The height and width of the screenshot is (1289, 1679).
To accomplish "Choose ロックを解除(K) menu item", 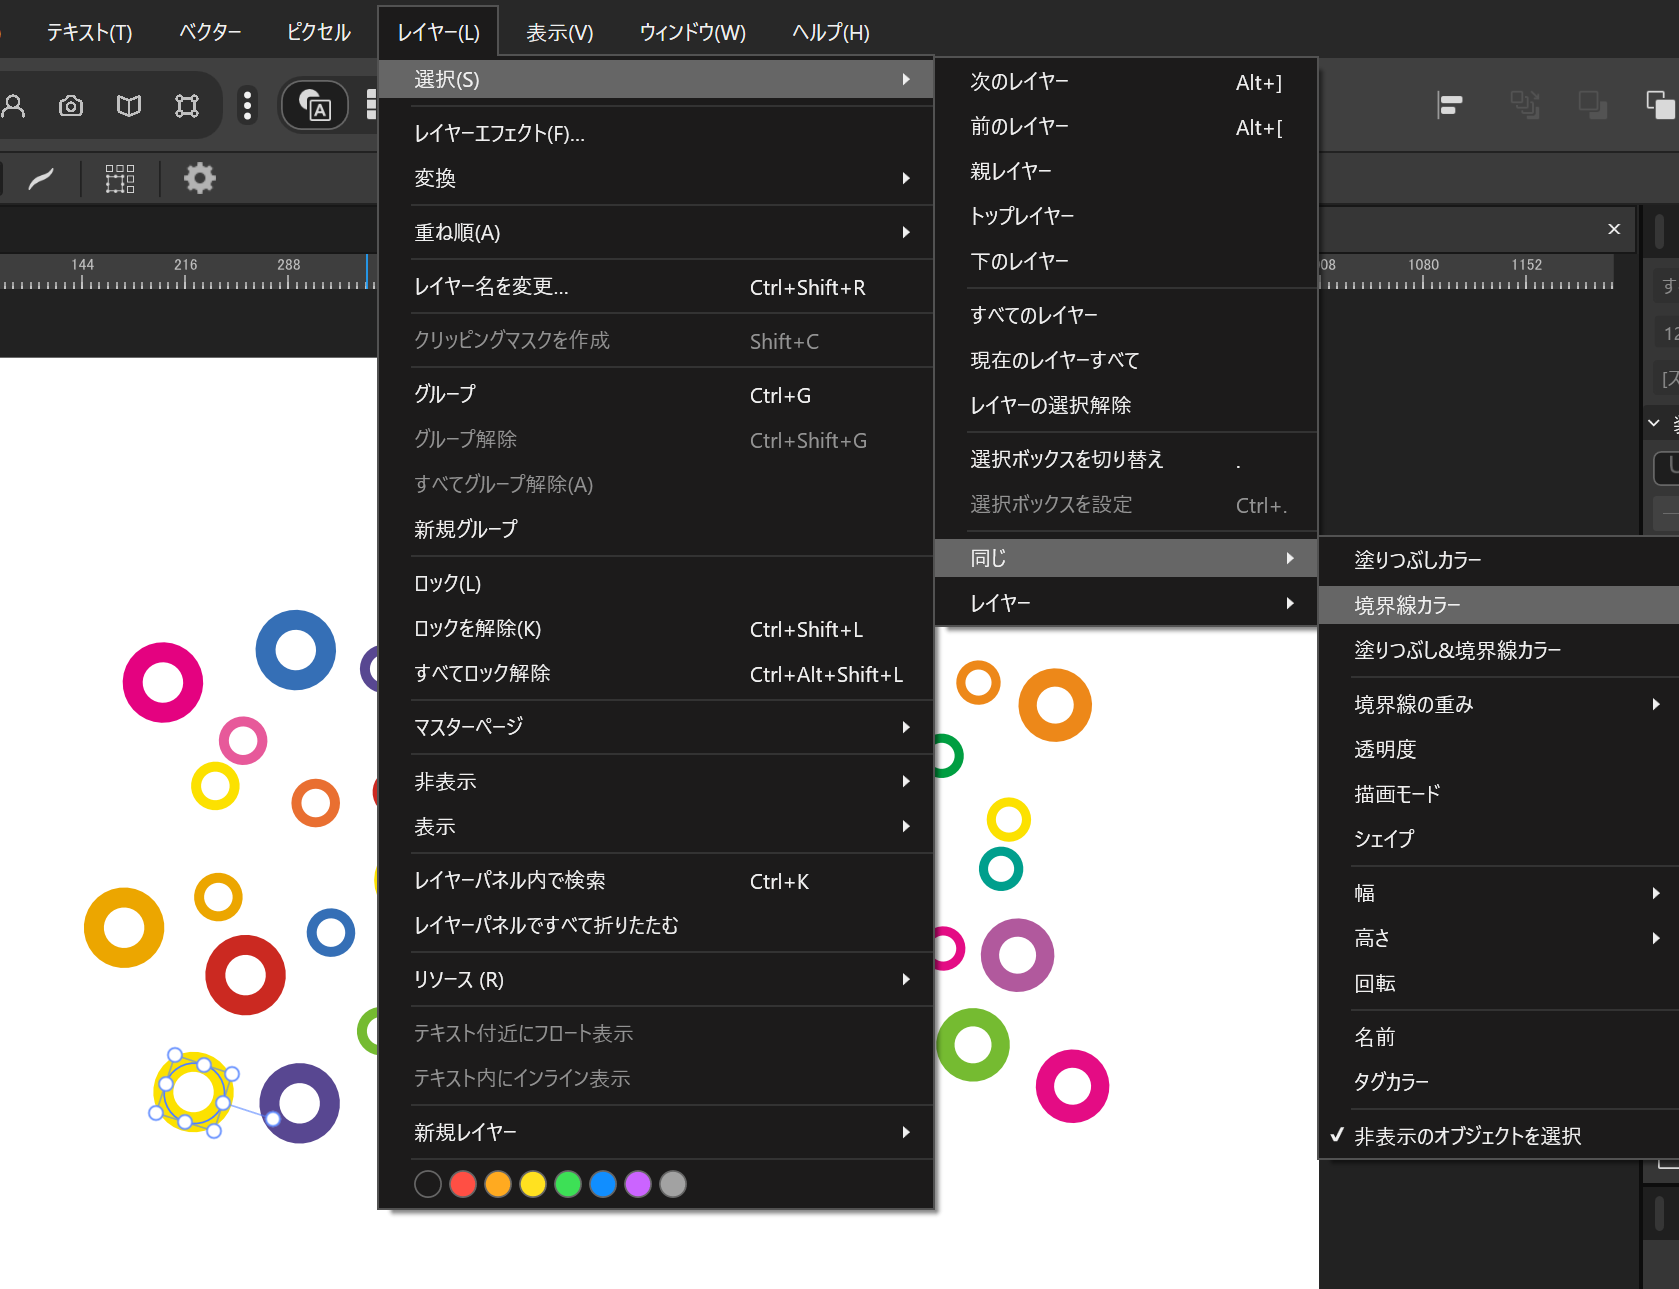I will tap(656, 628).
